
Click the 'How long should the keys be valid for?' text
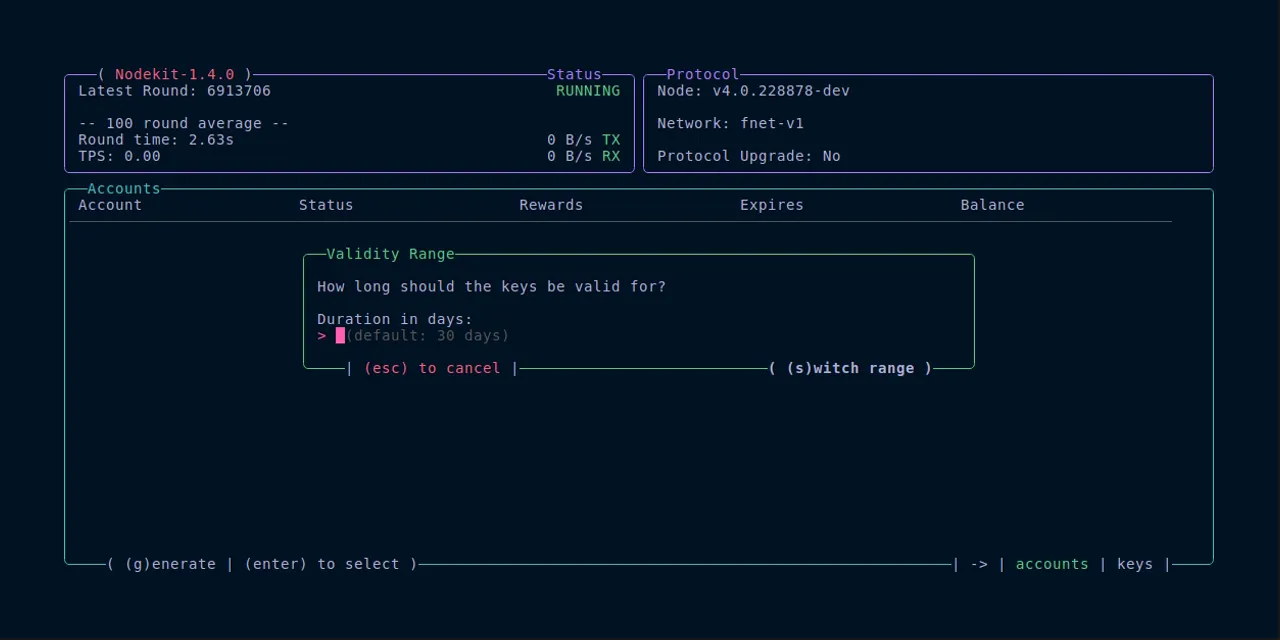click(491, 287)
